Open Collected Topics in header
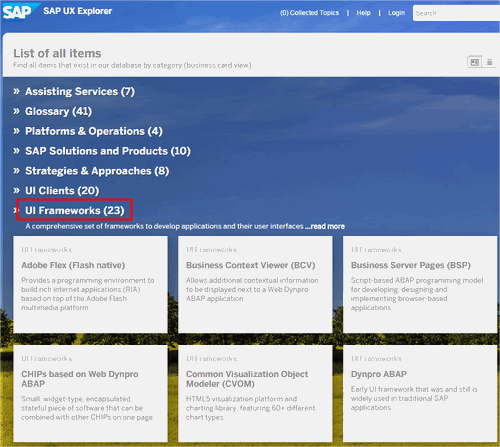Viewport: 500px width, 447px height. 309,13
